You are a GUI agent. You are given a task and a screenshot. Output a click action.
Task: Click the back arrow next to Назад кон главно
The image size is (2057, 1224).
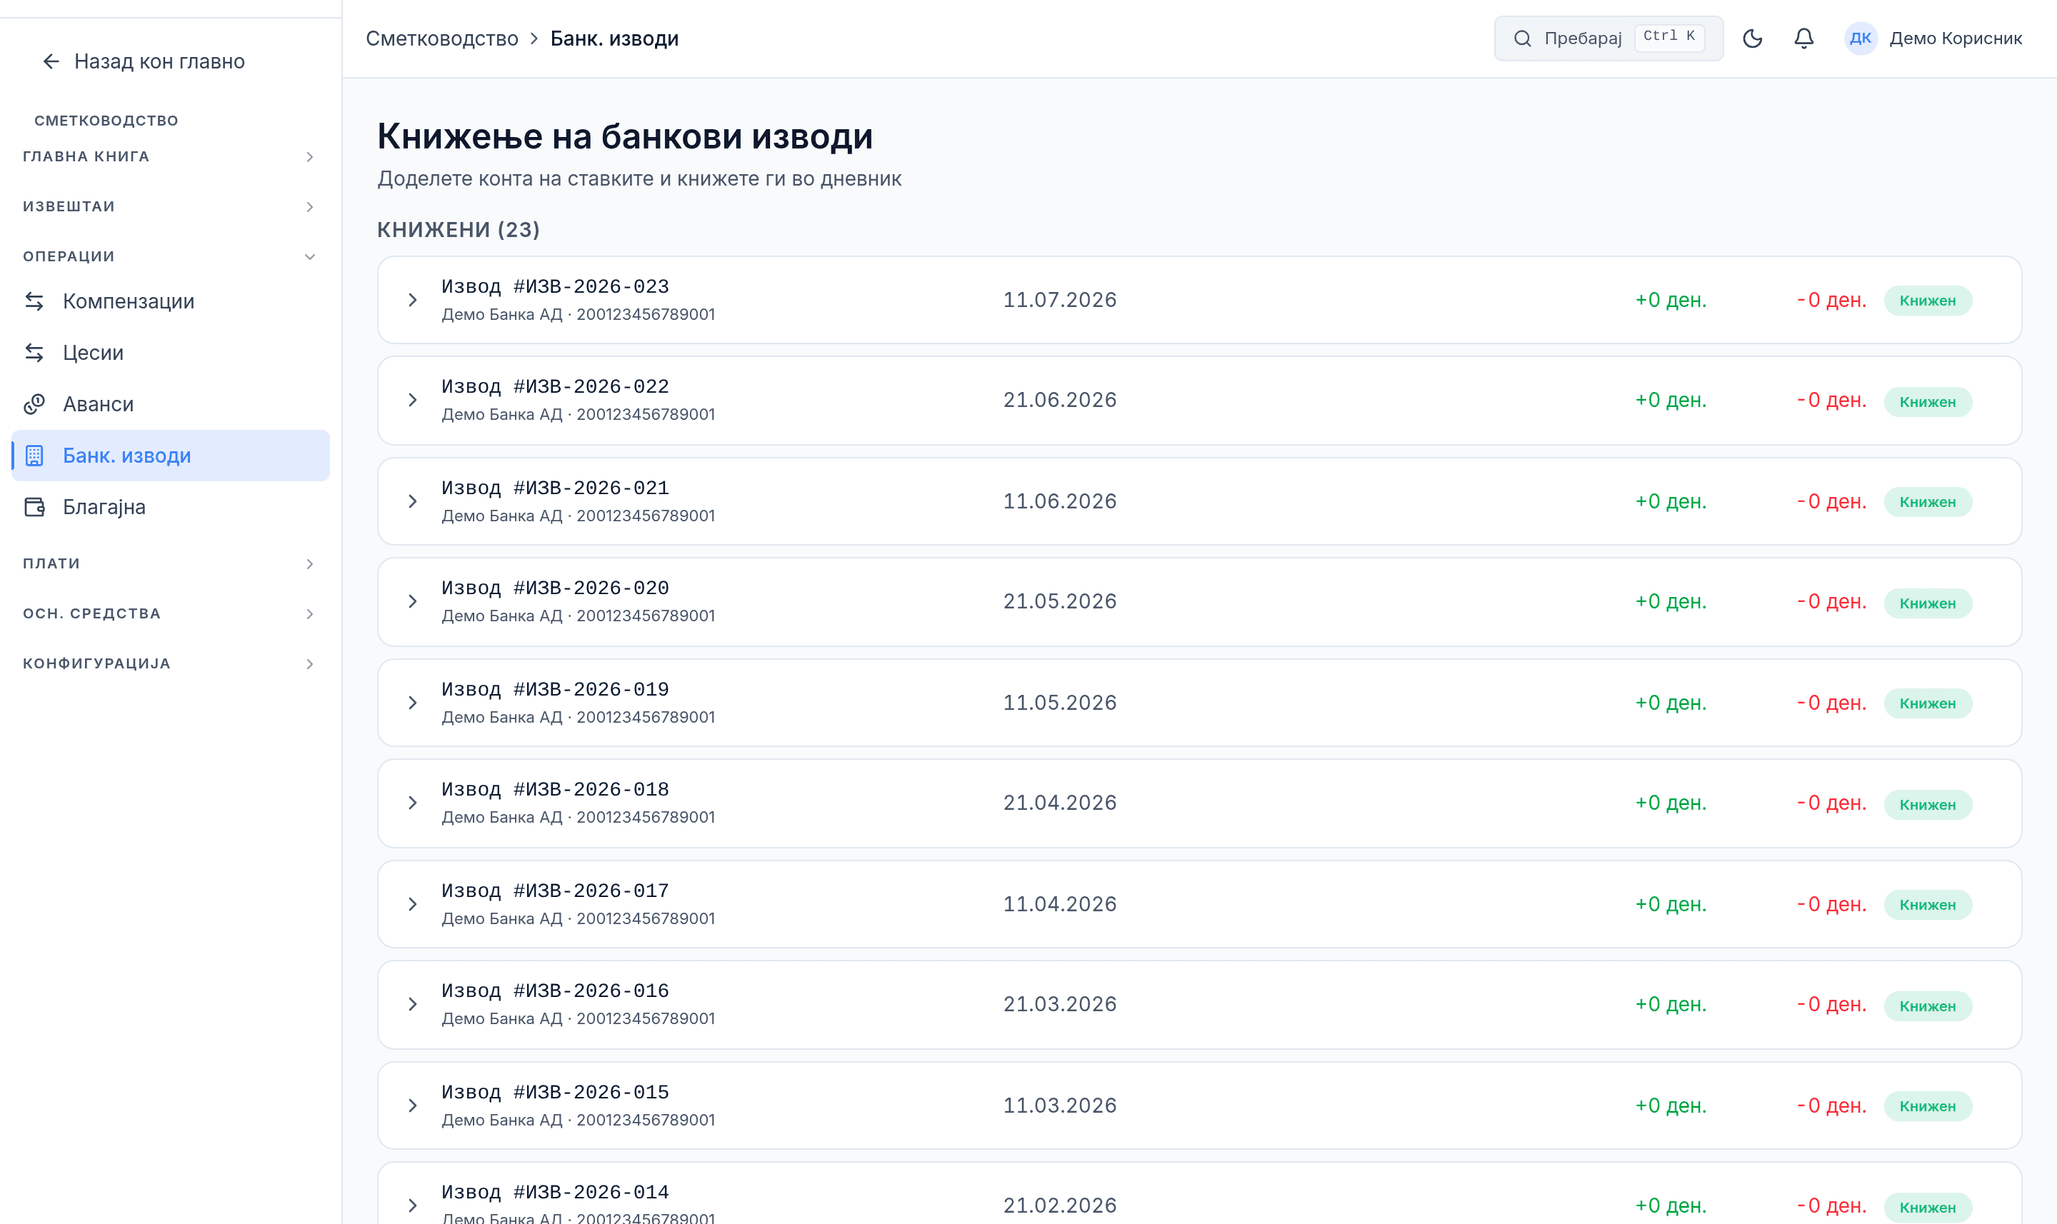coord(51,62)
